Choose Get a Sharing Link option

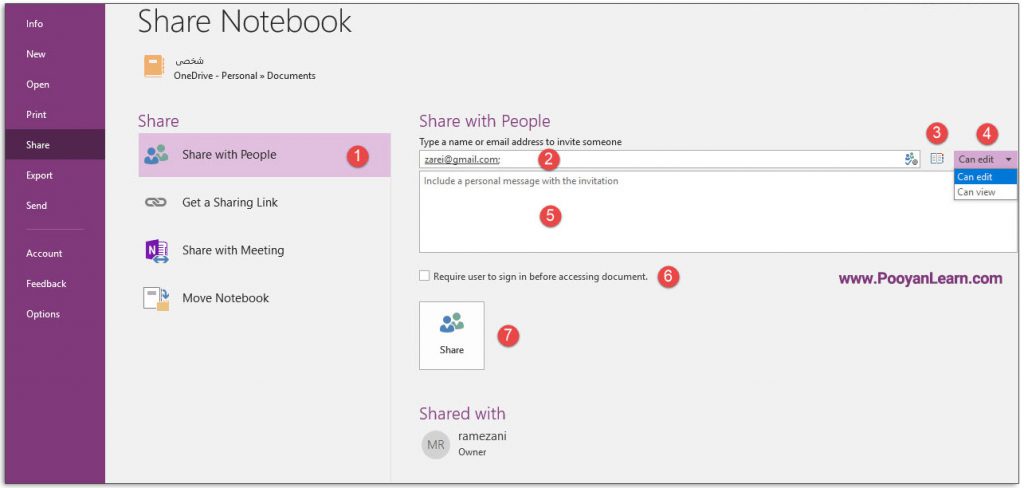[264, 203]
